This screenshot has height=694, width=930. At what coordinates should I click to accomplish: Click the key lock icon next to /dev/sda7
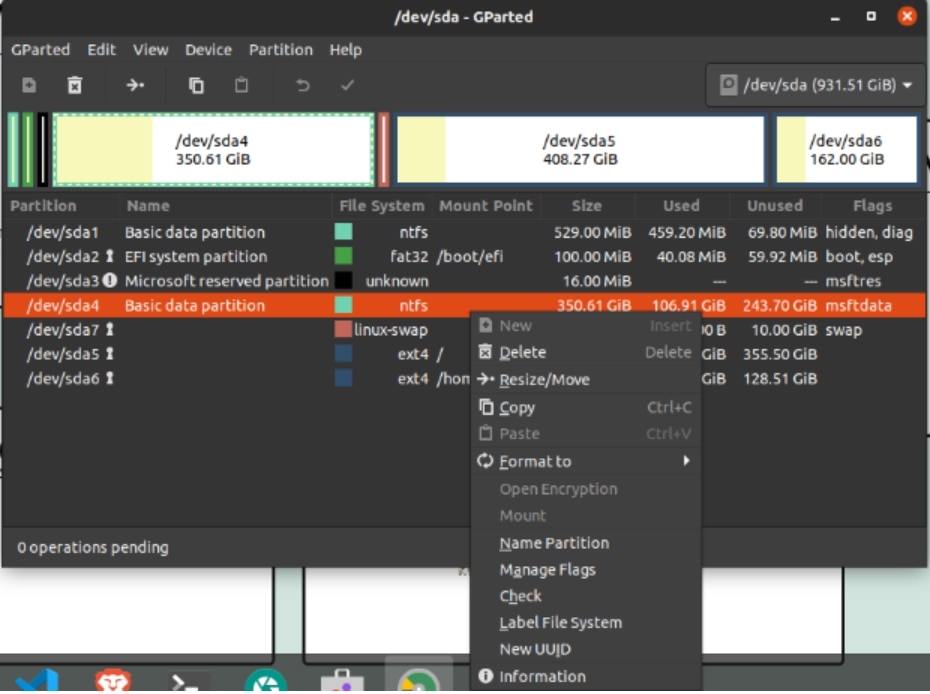pyautogui.click(x=110, y=329)
